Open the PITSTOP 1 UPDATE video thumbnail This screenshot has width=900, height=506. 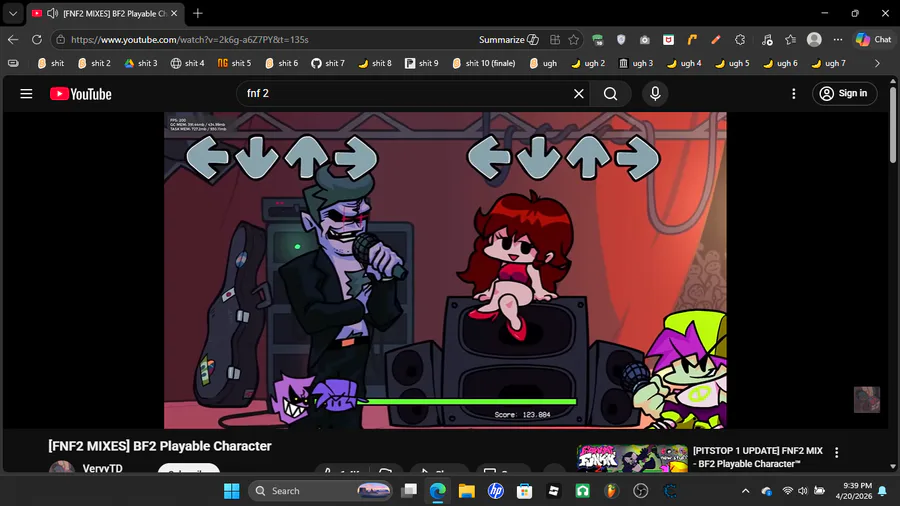[x=632, y=458]
